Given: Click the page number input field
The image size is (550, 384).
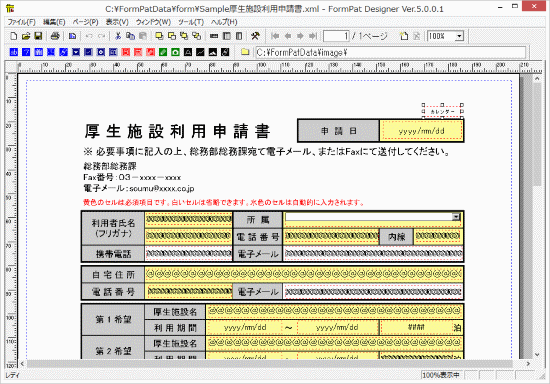Looking at the screenshot, I should (x=336, y=36).
